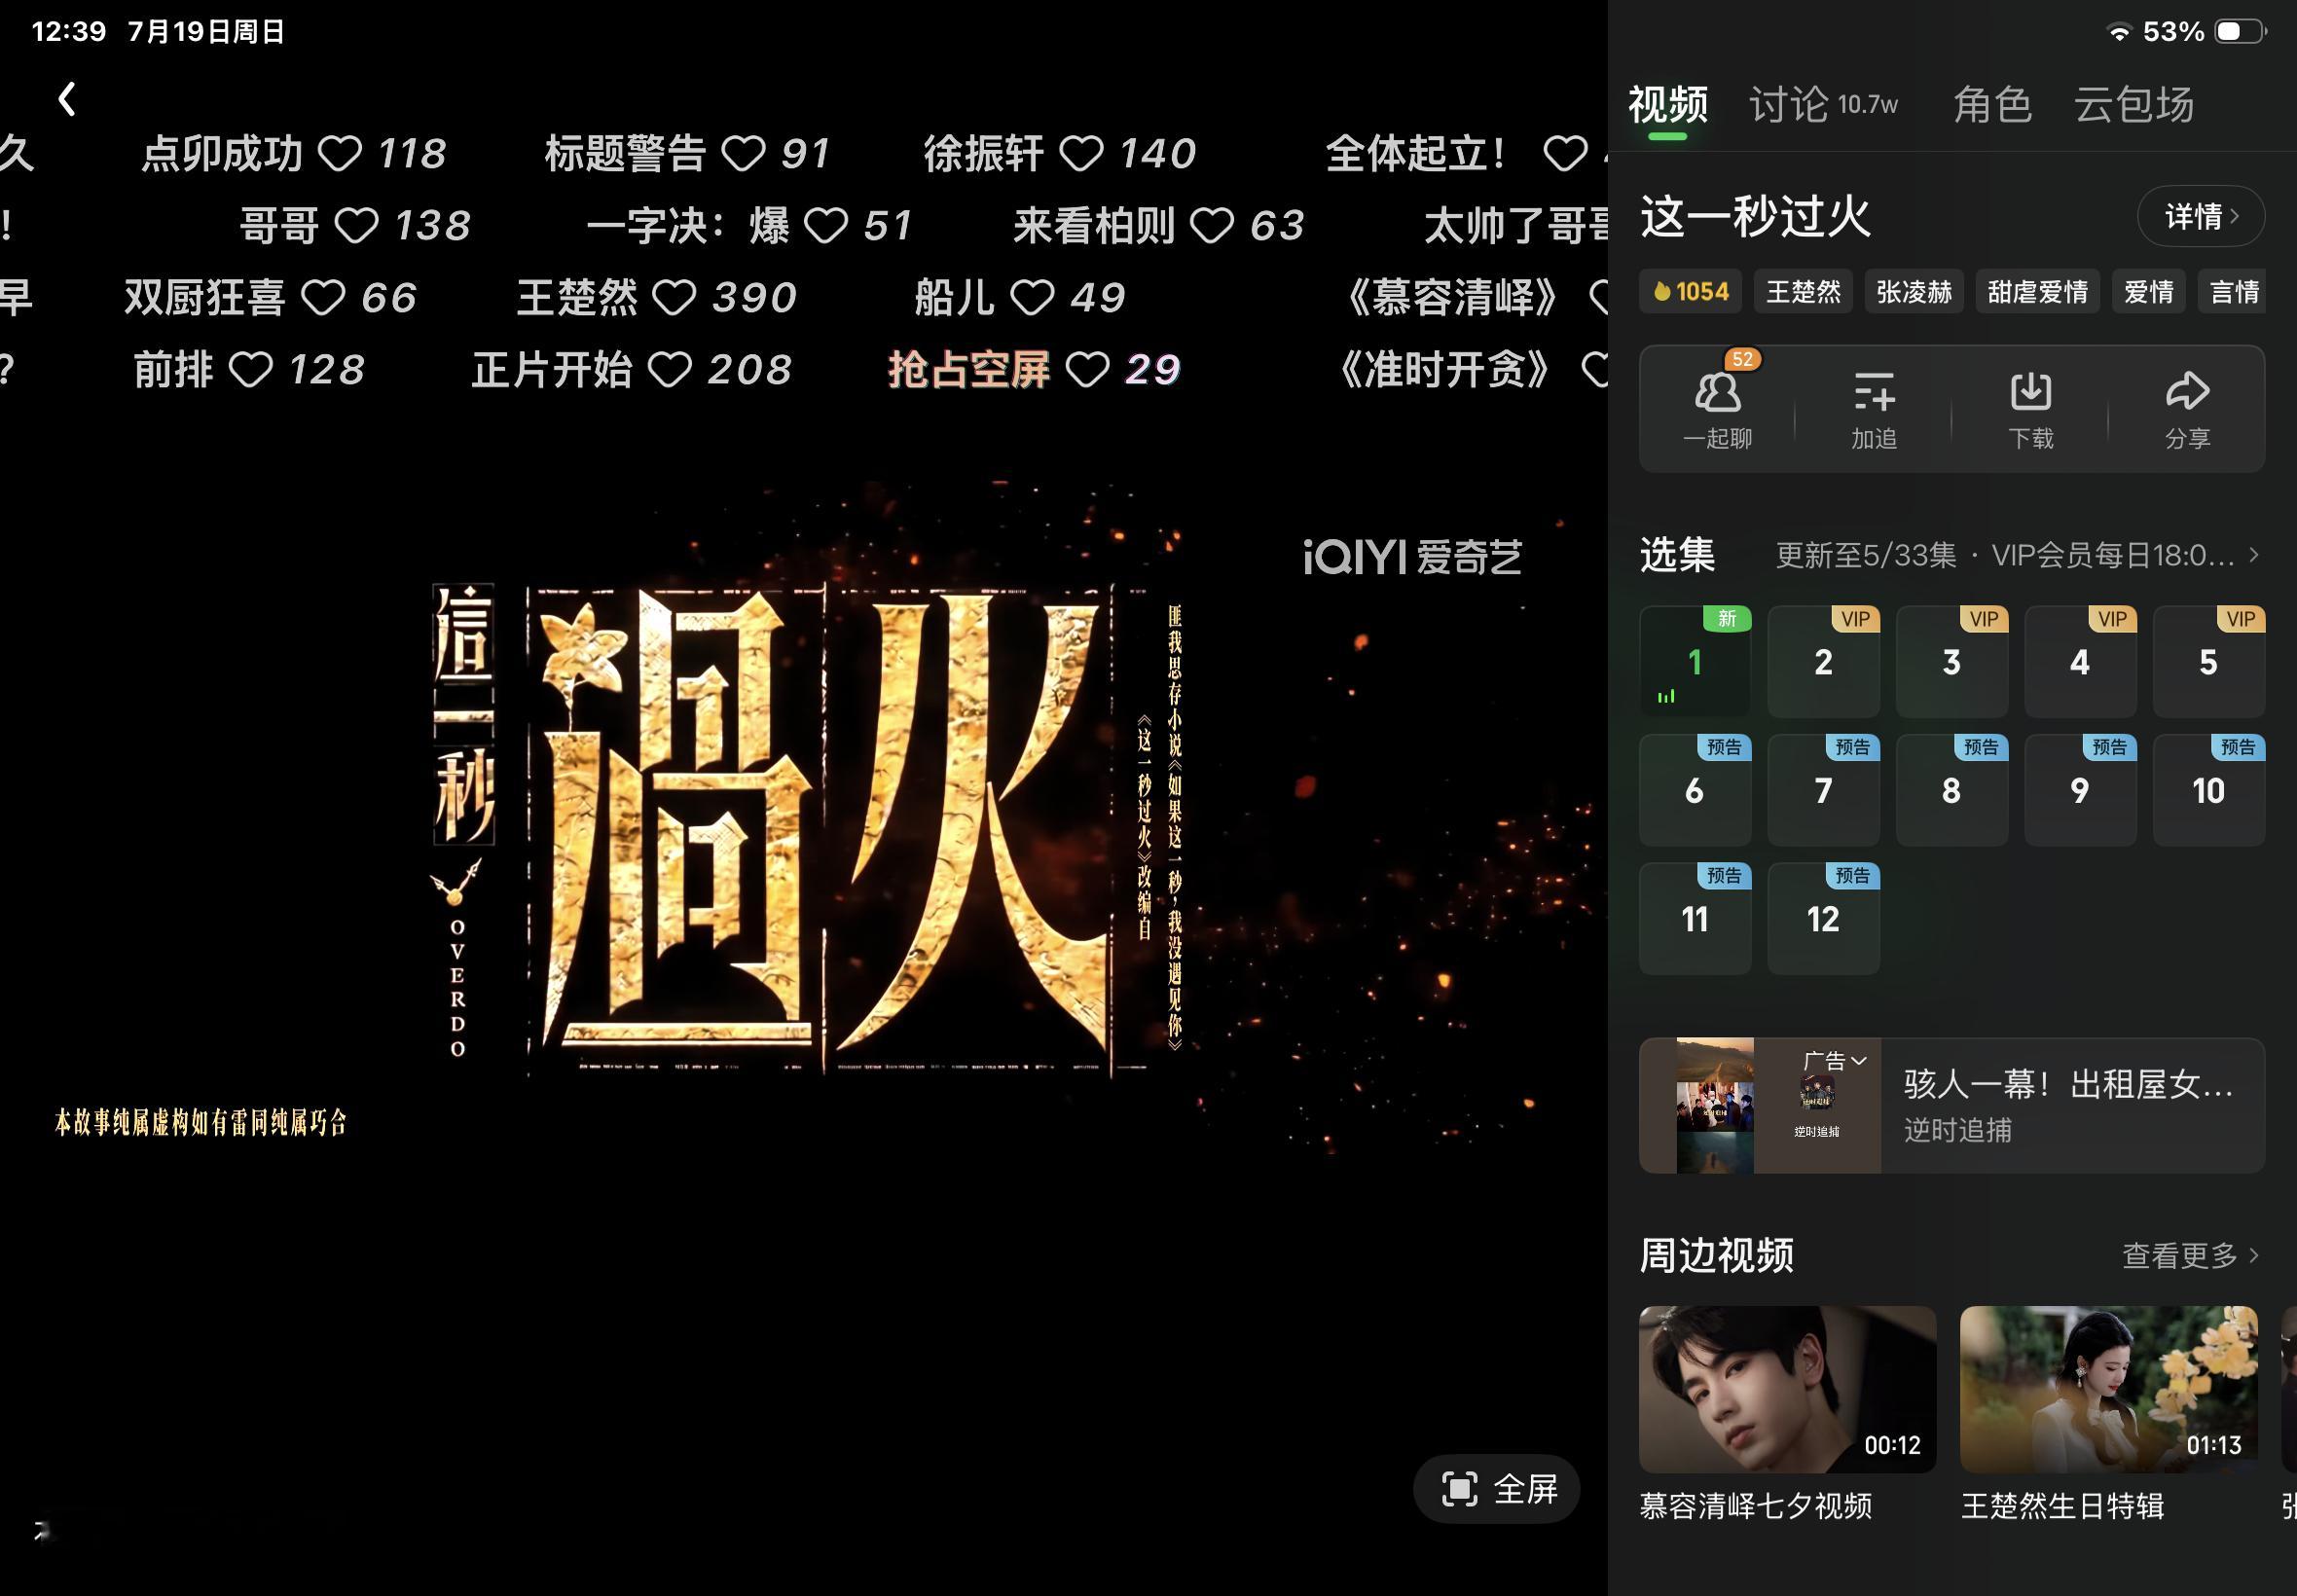Select VIP episode 3
The image size is (2297, 1596).
pyautogui.click(x=1951, y=661)
